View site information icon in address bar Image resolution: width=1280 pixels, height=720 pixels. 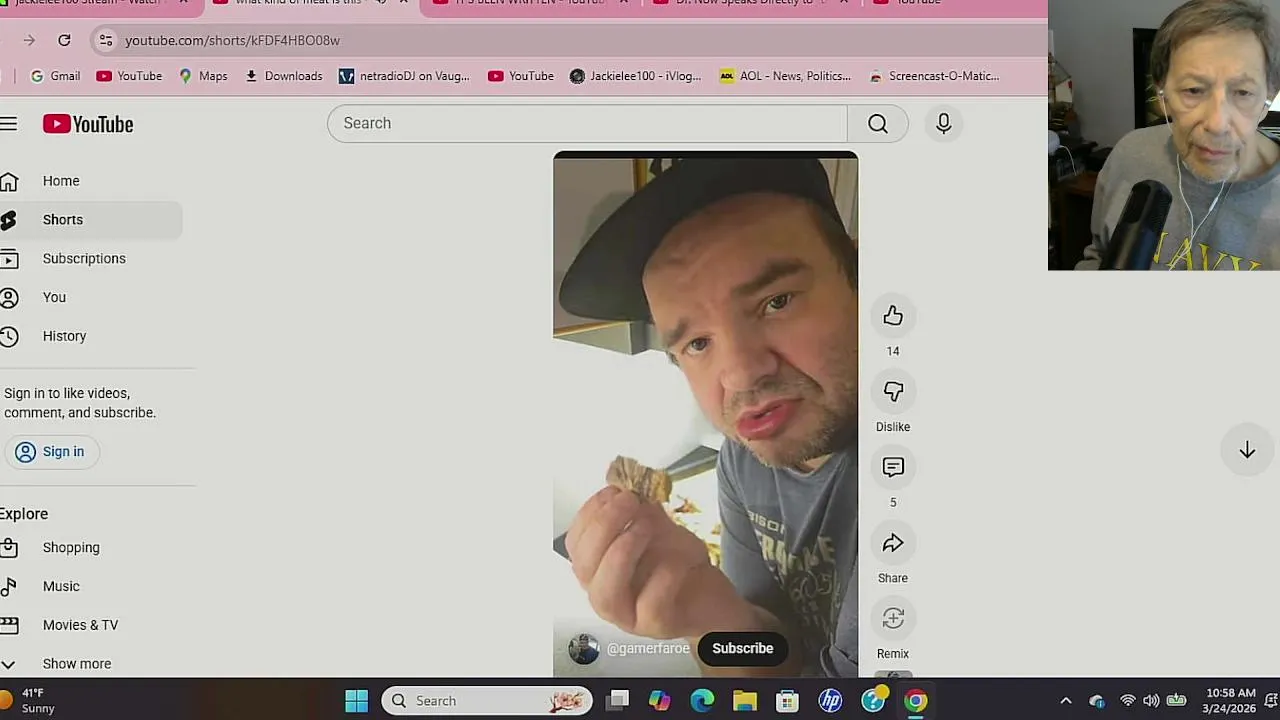[106, 40]
